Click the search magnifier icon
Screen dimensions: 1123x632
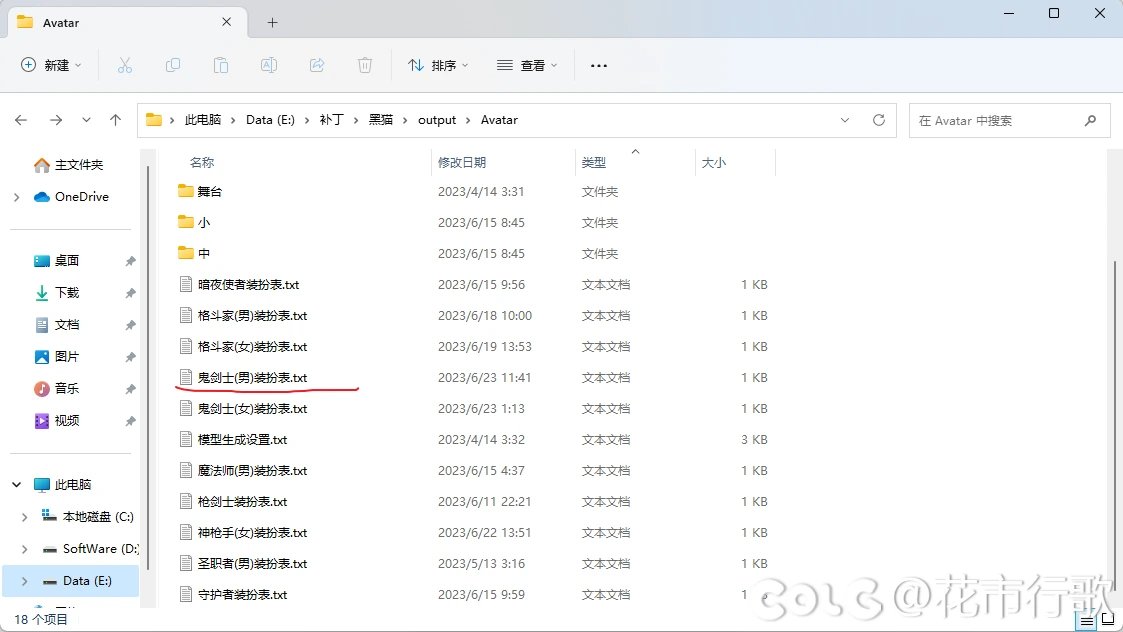tap(1090, 120)
